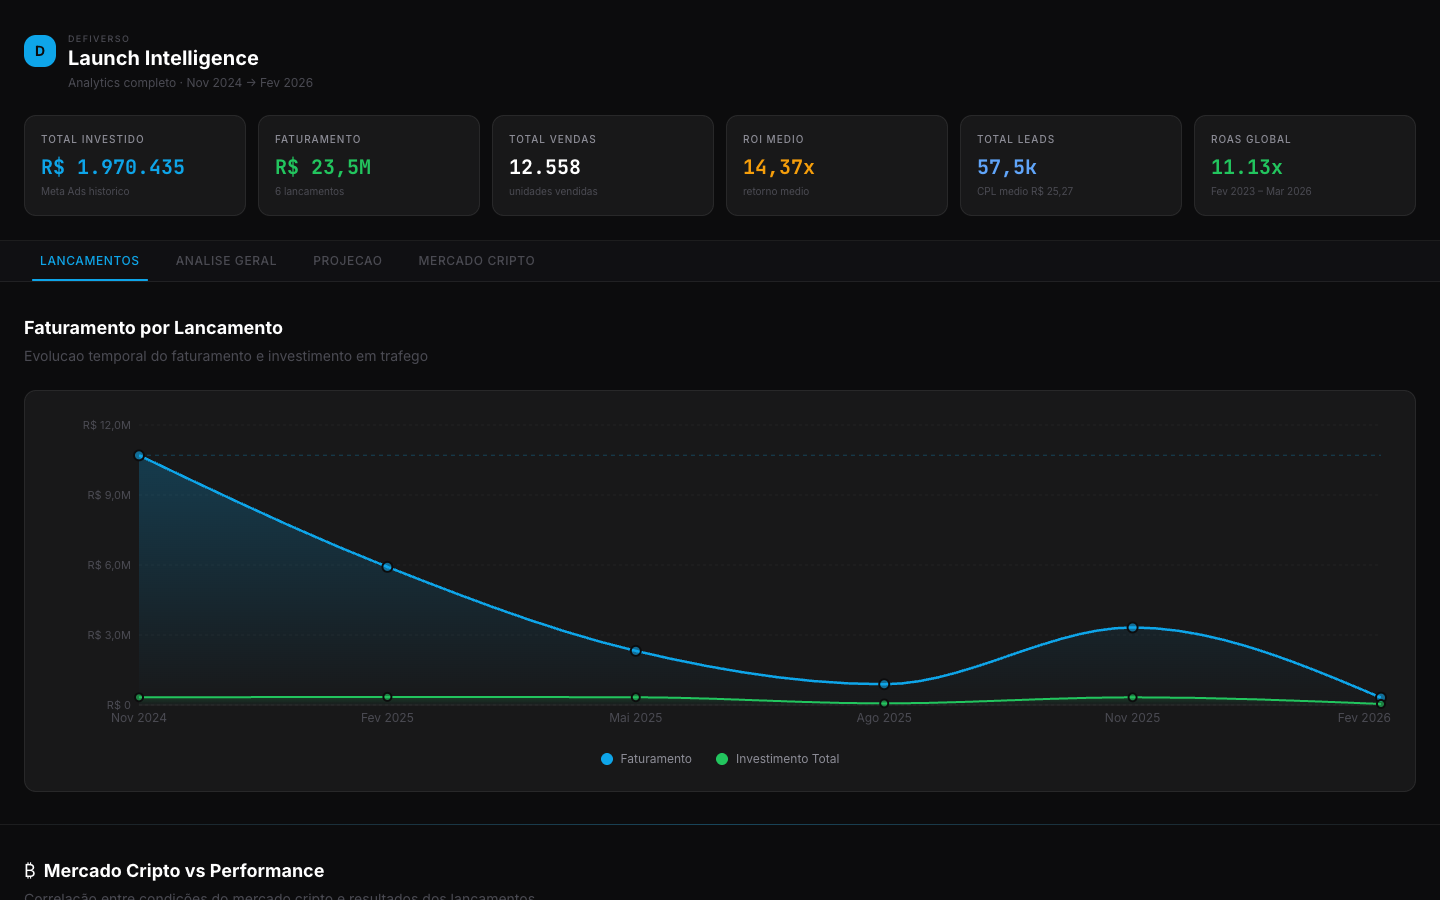Click the Fev 2026 endpoint marker on the chart
1440x900 pixels.
click(x=1380, y=697)
